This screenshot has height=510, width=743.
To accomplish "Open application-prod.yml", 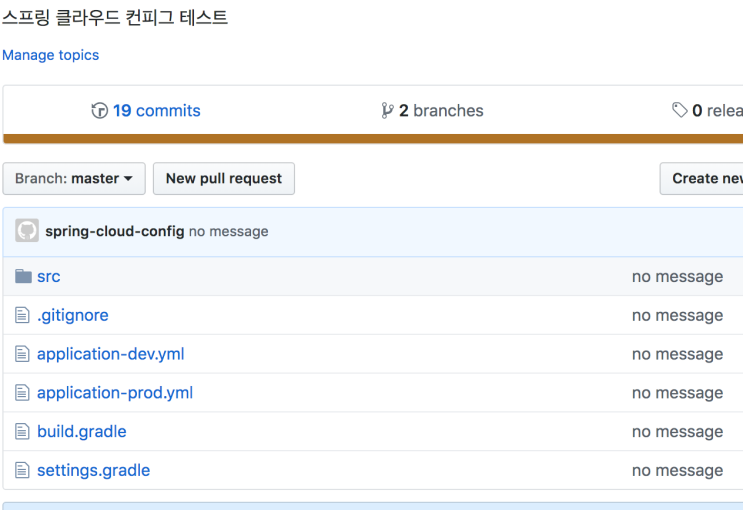I will (115, 392).
